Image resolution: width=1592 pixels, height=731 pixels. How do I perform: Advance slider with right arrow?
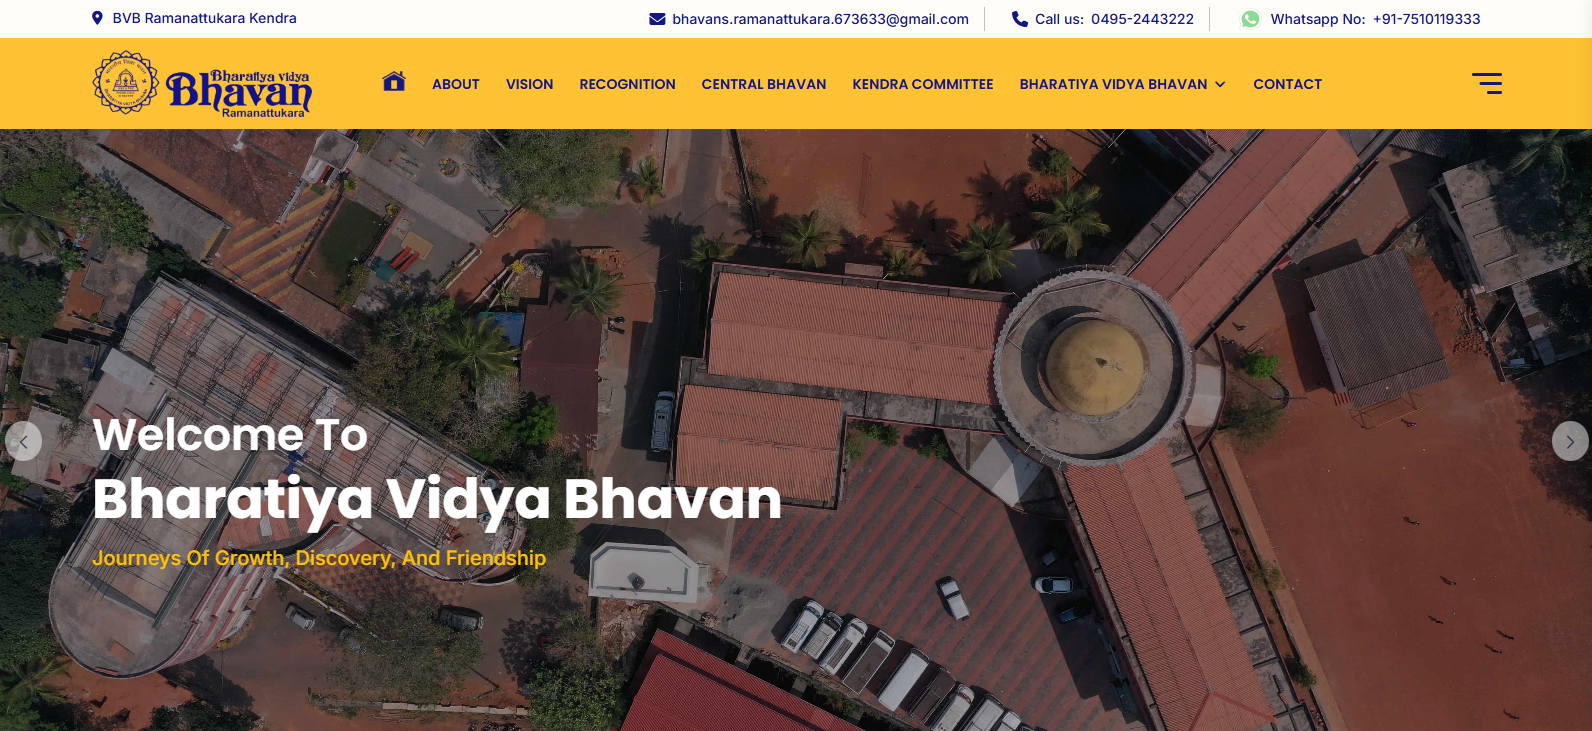point(1570,441)
